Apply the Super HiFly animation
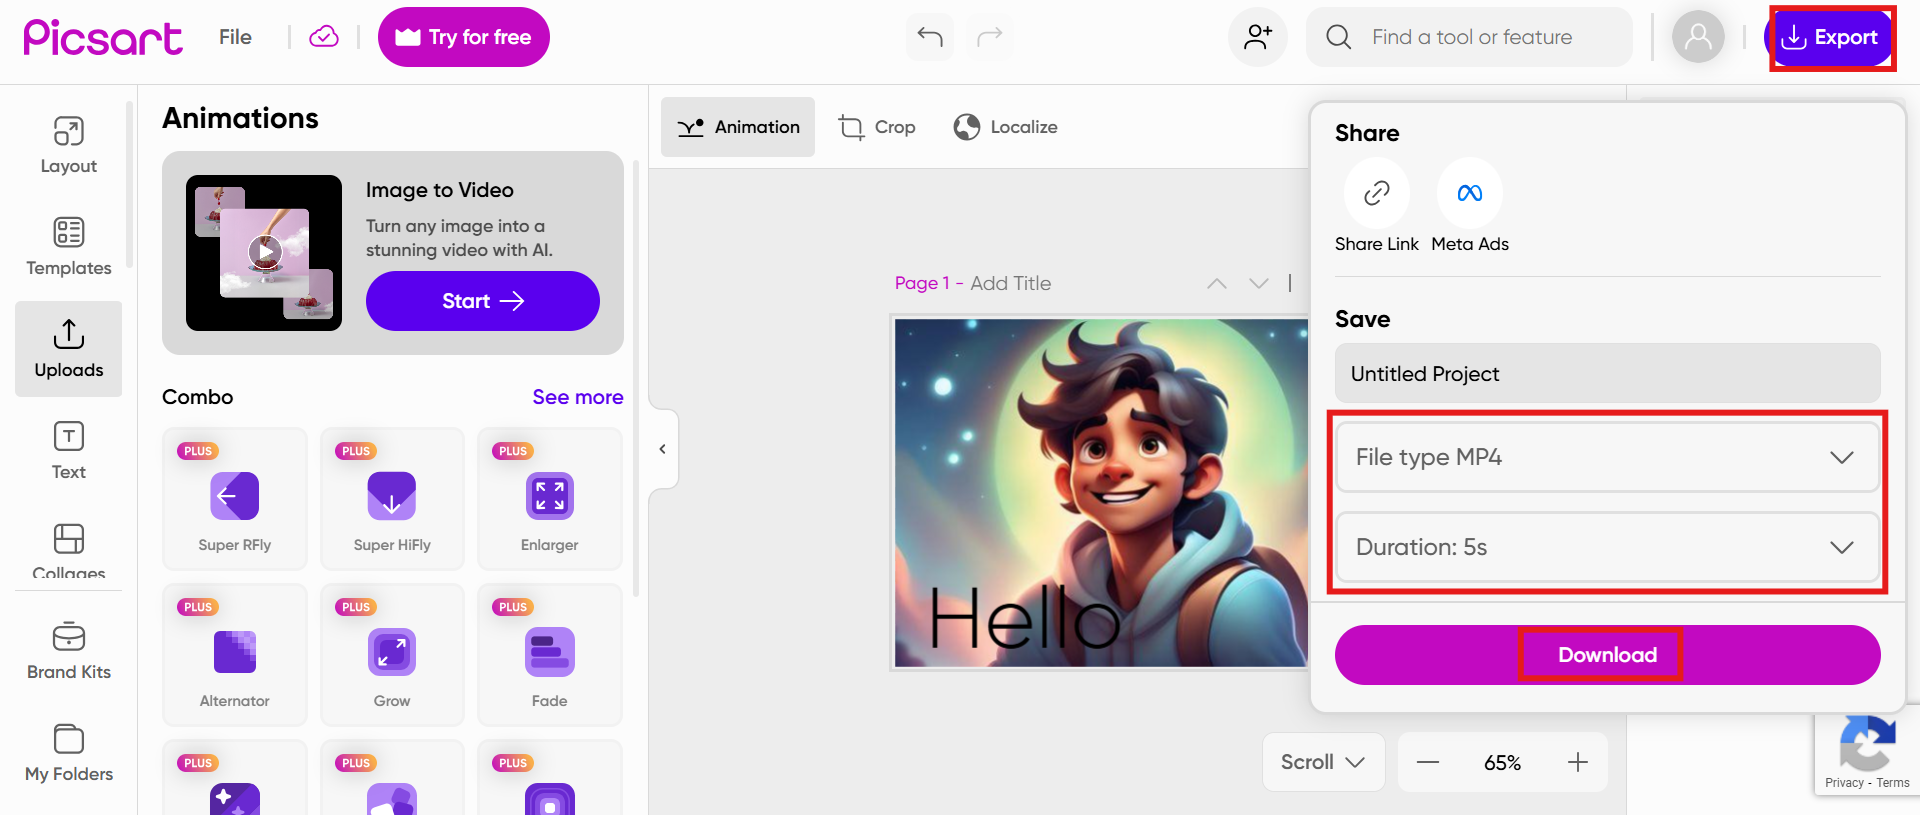This screenshot has width=1920, height=815. coord(392,499)
